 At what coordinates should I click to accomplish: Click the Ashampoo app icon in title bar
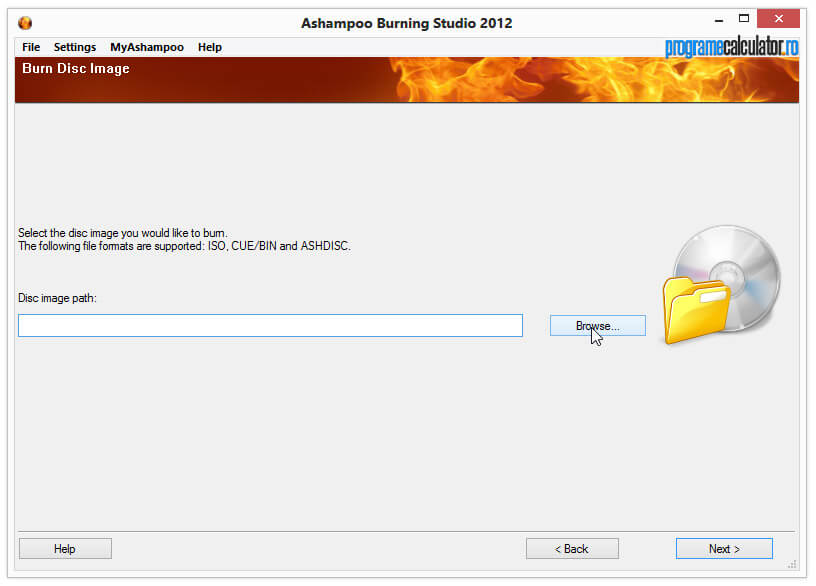pyautogui.click(x=25, y=23)
